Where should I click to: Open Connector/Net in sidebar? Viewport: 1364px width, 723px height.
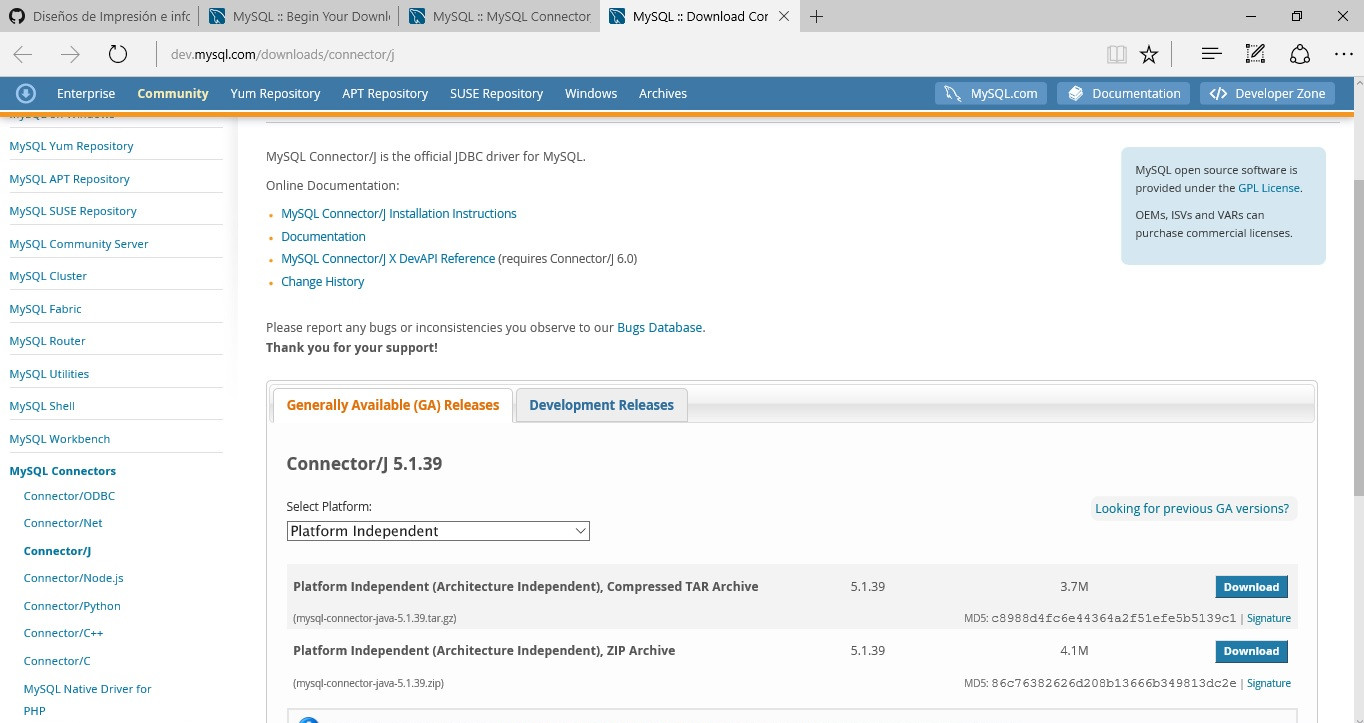[x=63, y=523]
